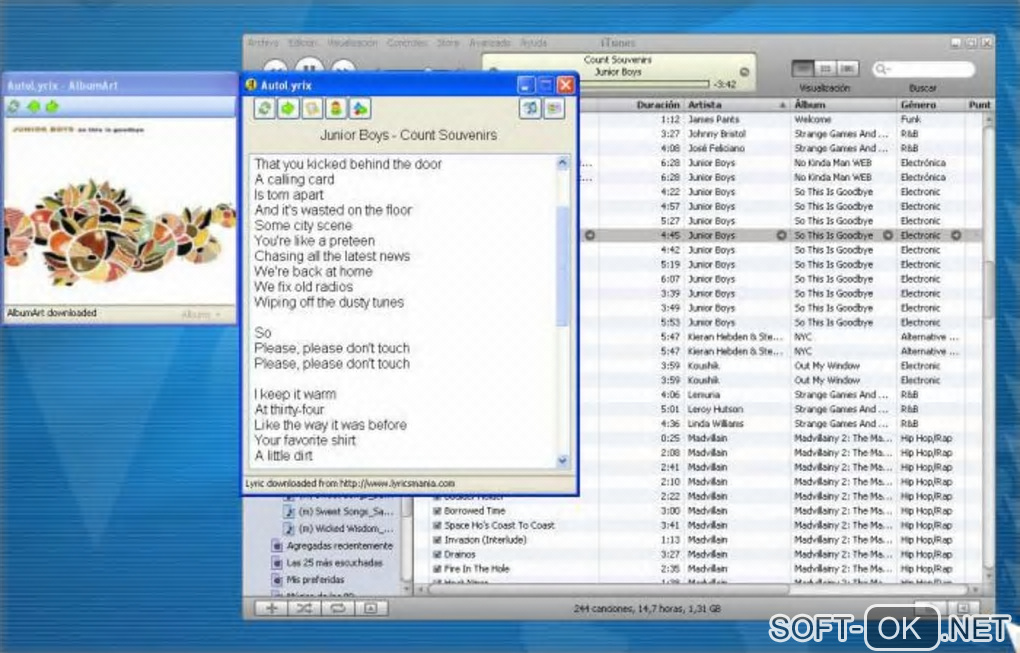The image size is (1020, 653).
Task: Uncheck the Fire In The Hole checkbox
Action: click(x=437, y=569)
